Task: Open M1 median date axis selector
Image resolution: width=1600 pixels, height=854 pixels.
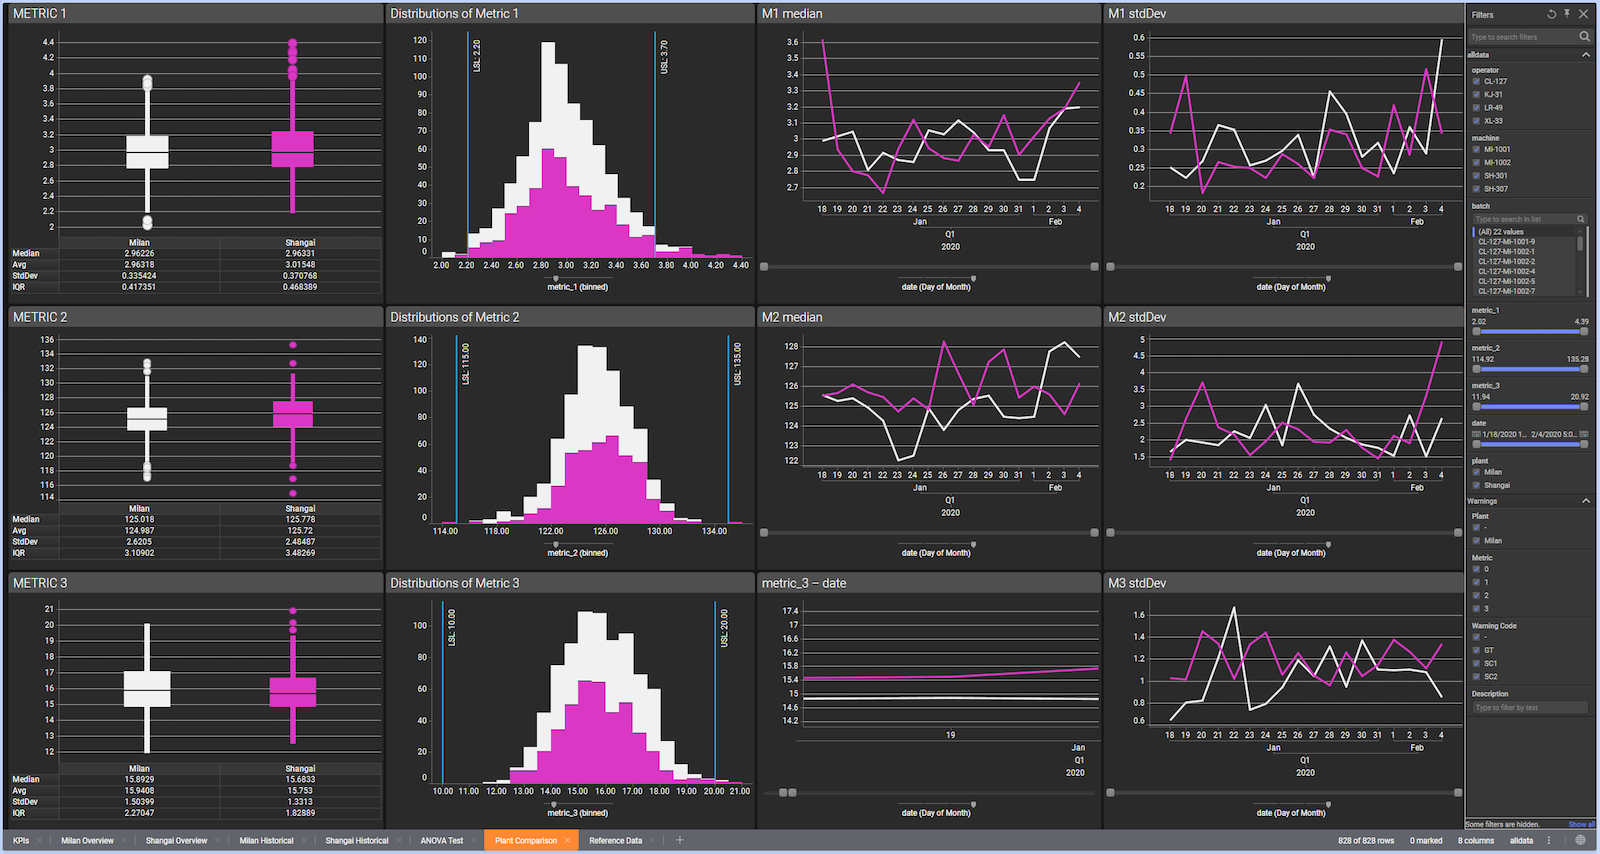Action: 936,287
